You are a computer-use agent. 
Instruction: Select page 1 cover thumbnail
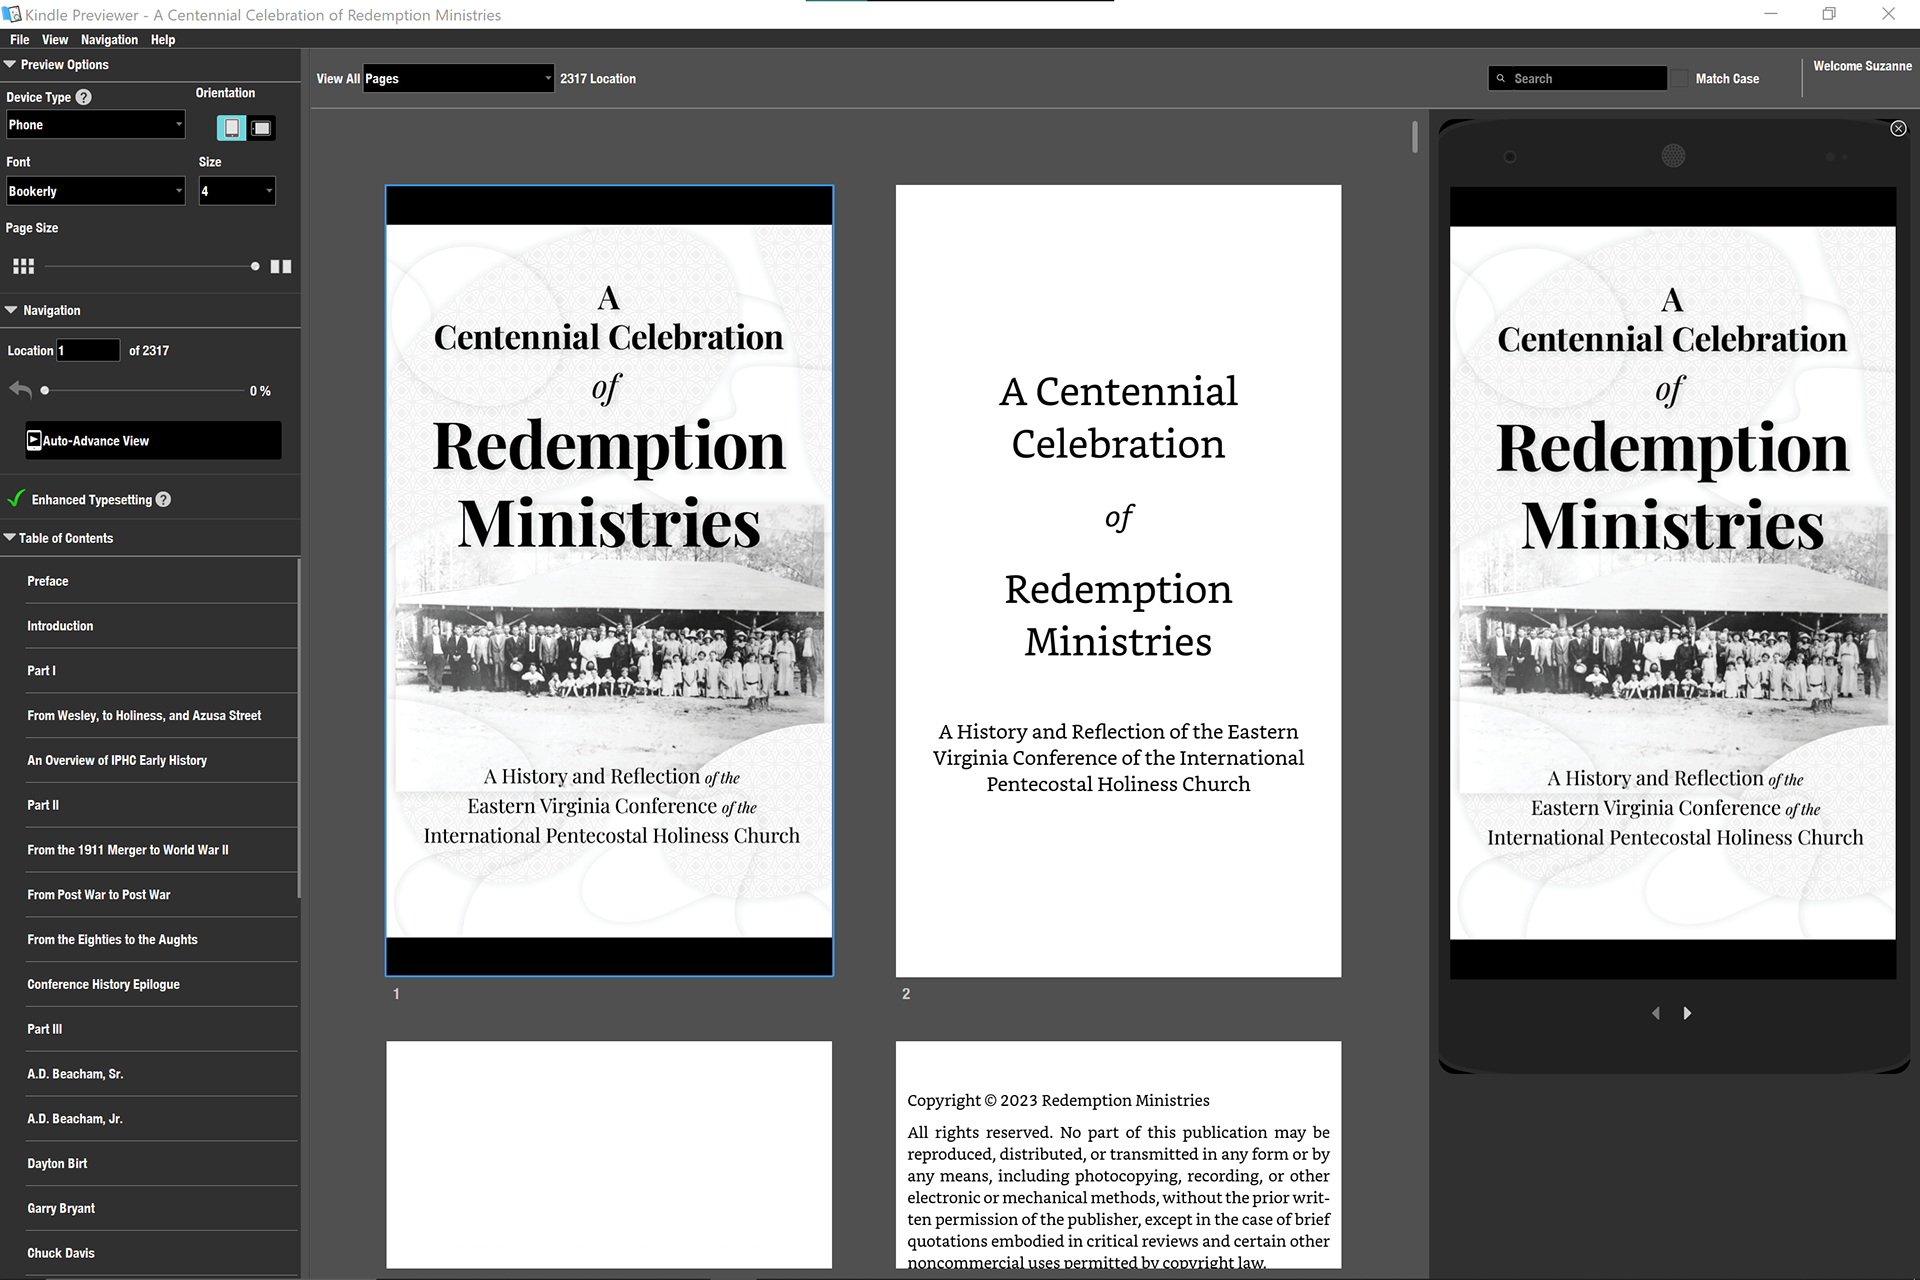(x=609, y=580)
